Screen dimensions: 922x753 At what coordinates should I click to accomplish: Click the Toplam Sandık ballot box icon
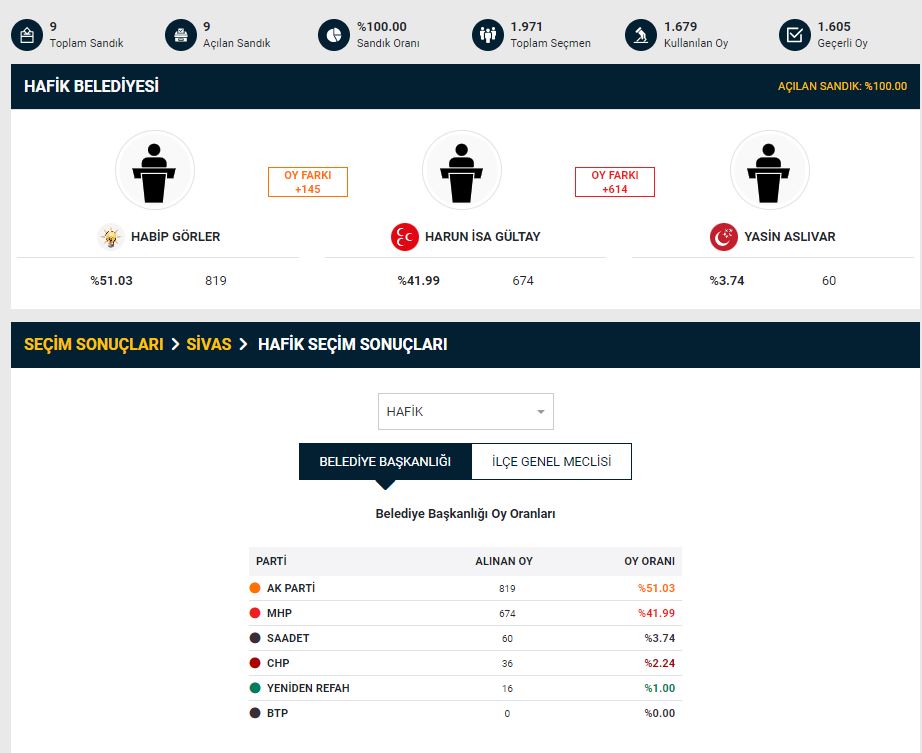27,35
